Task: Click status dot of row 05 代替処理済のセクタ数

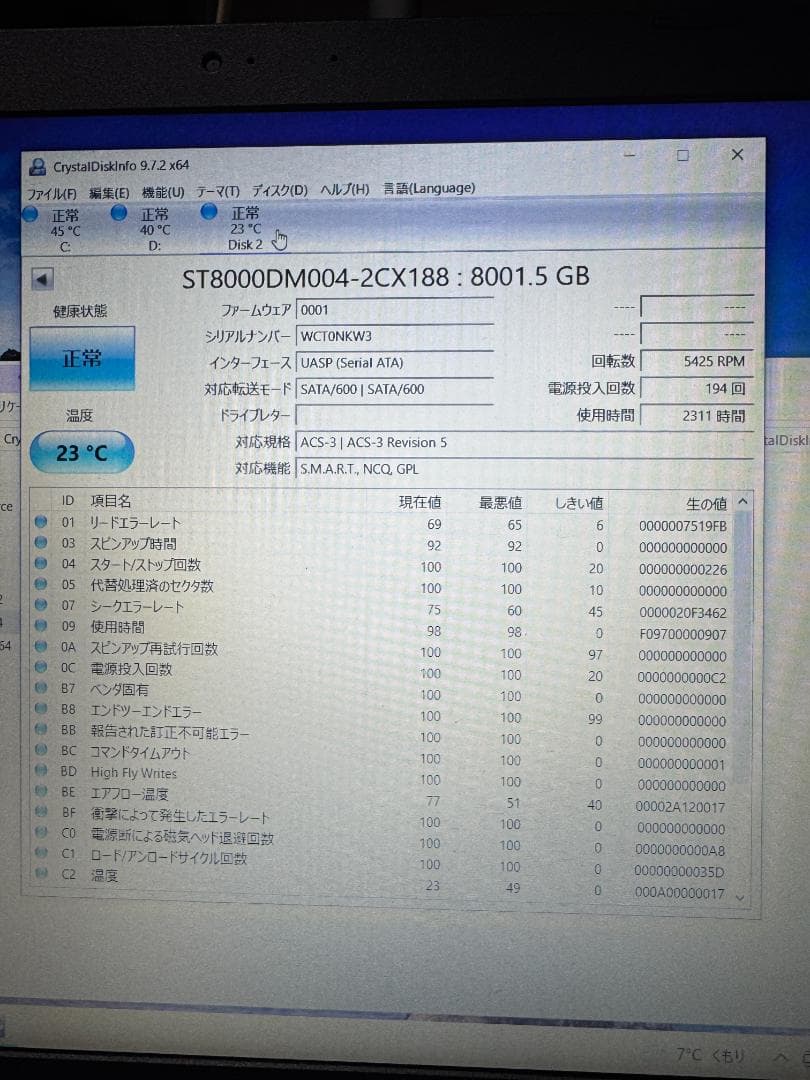Action: pyautogui.click(x=41, y=583)
